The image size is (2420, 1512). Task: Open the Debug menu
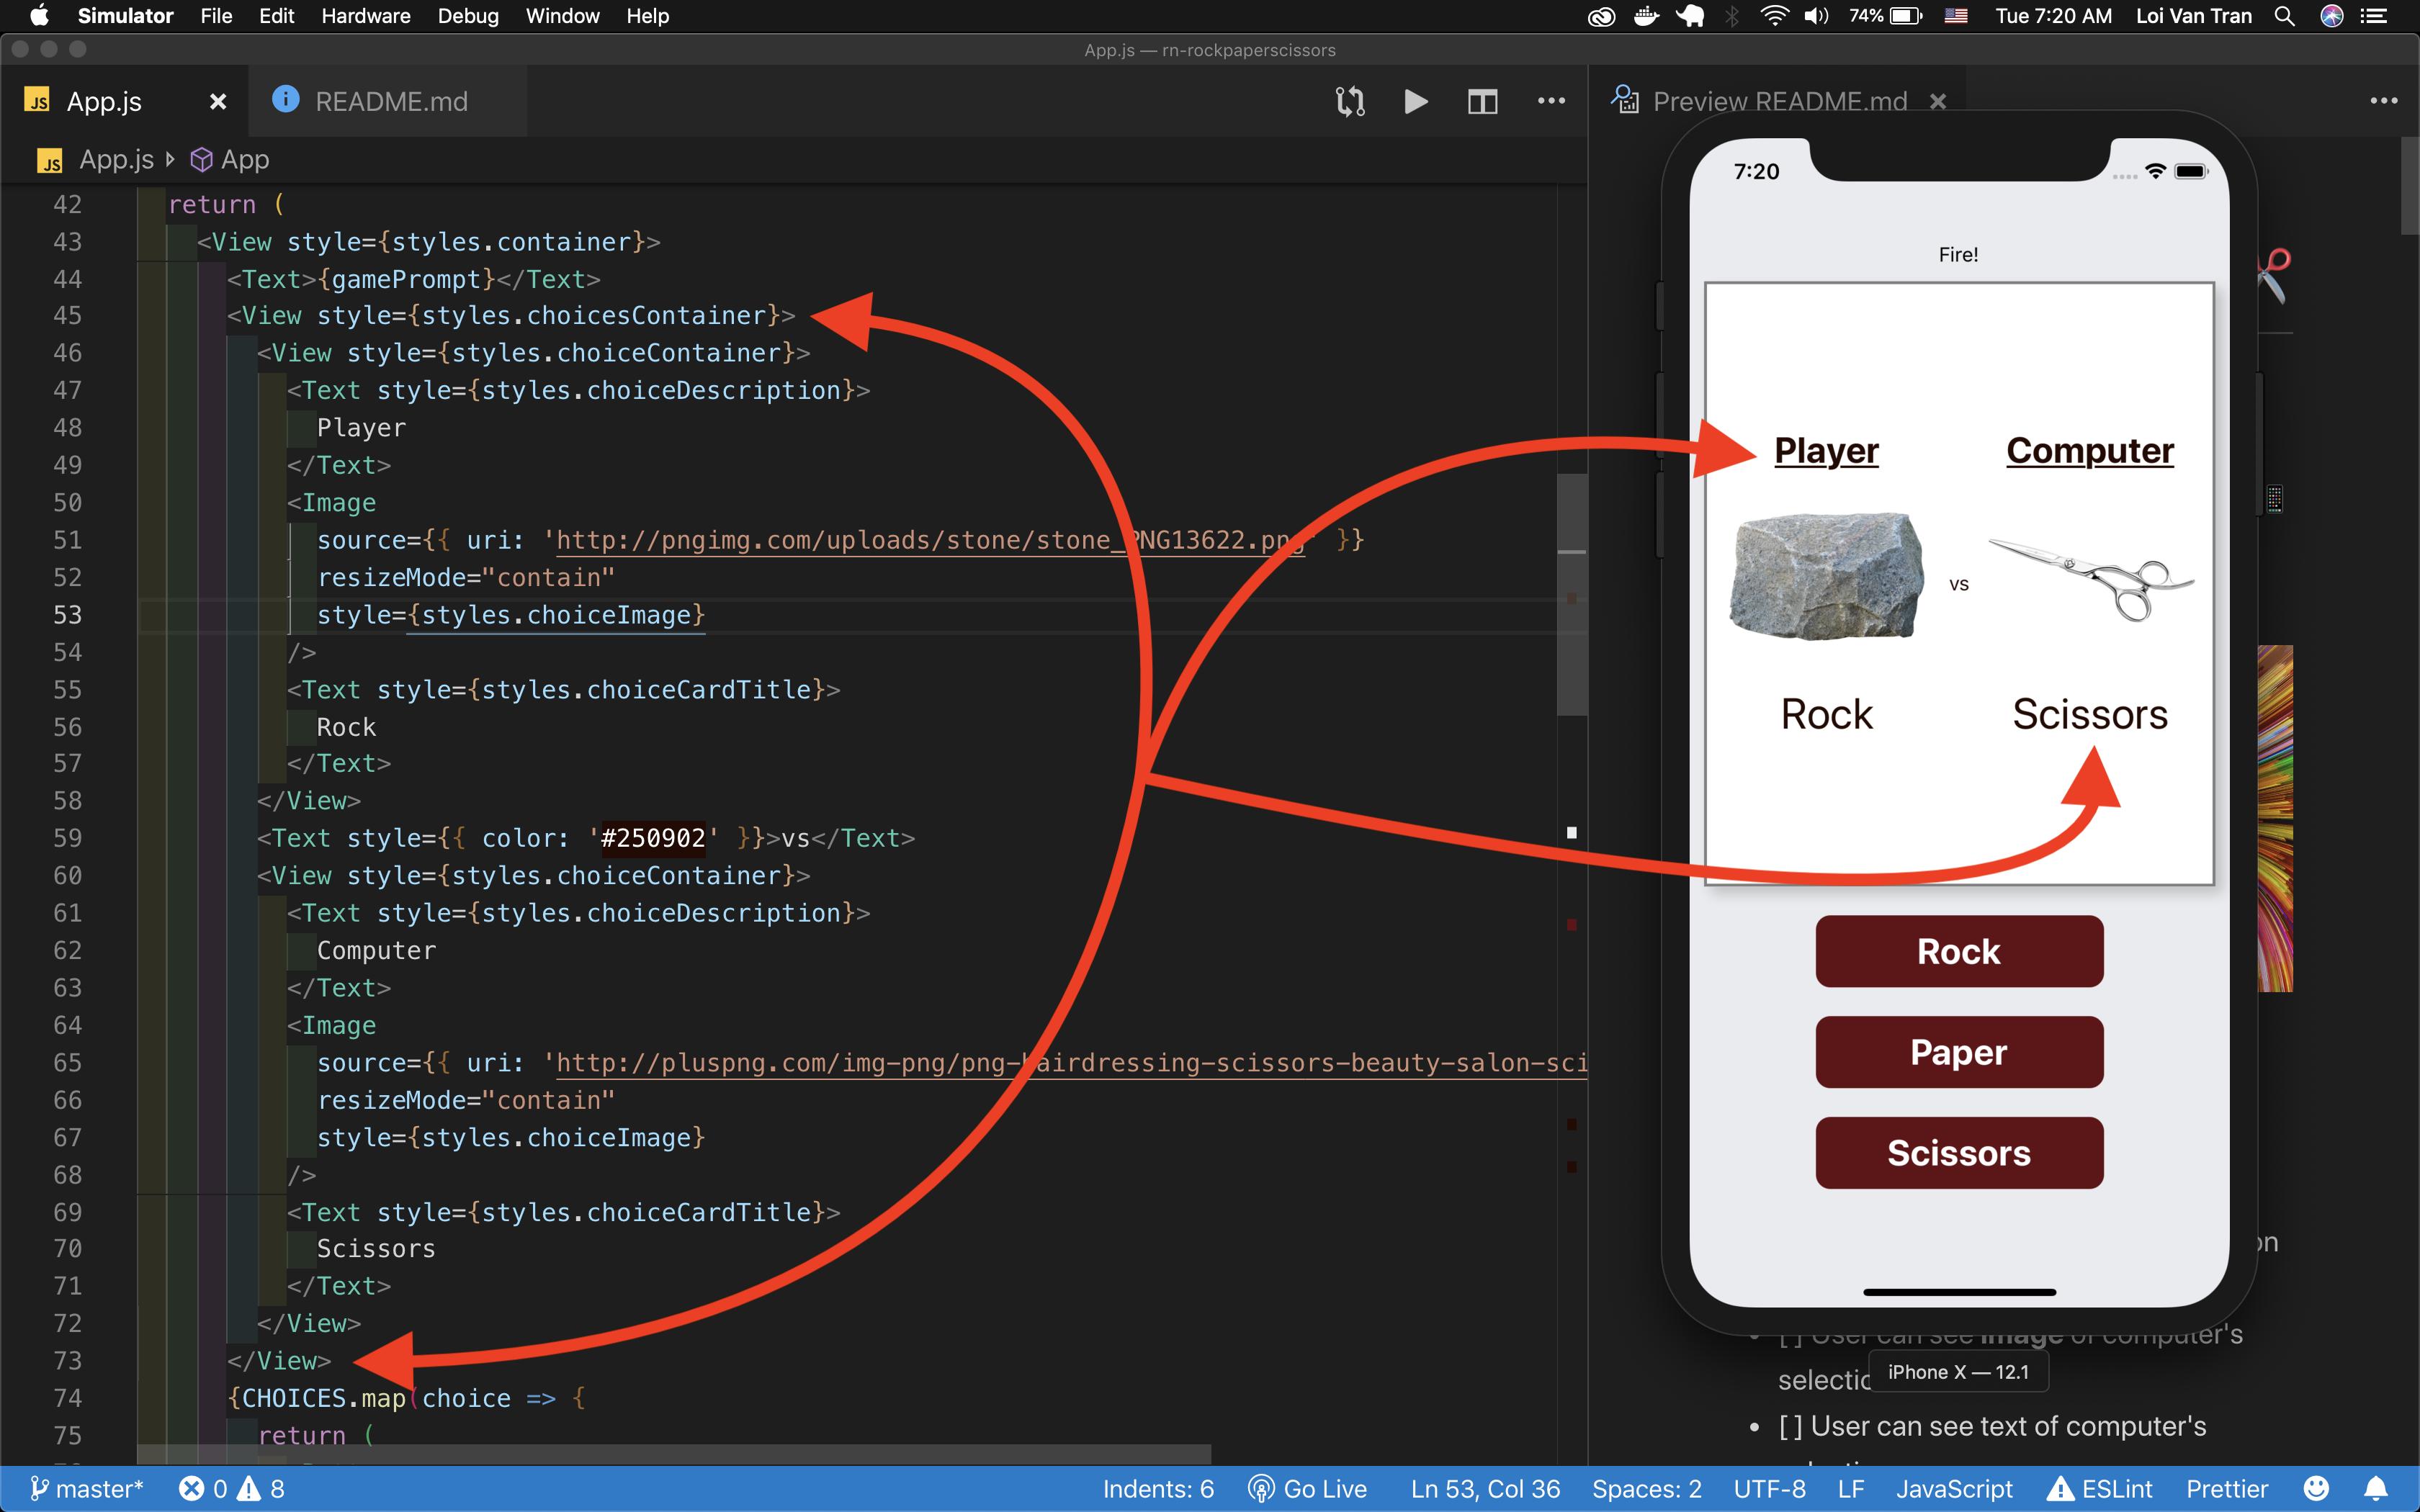tap(467, 16)
